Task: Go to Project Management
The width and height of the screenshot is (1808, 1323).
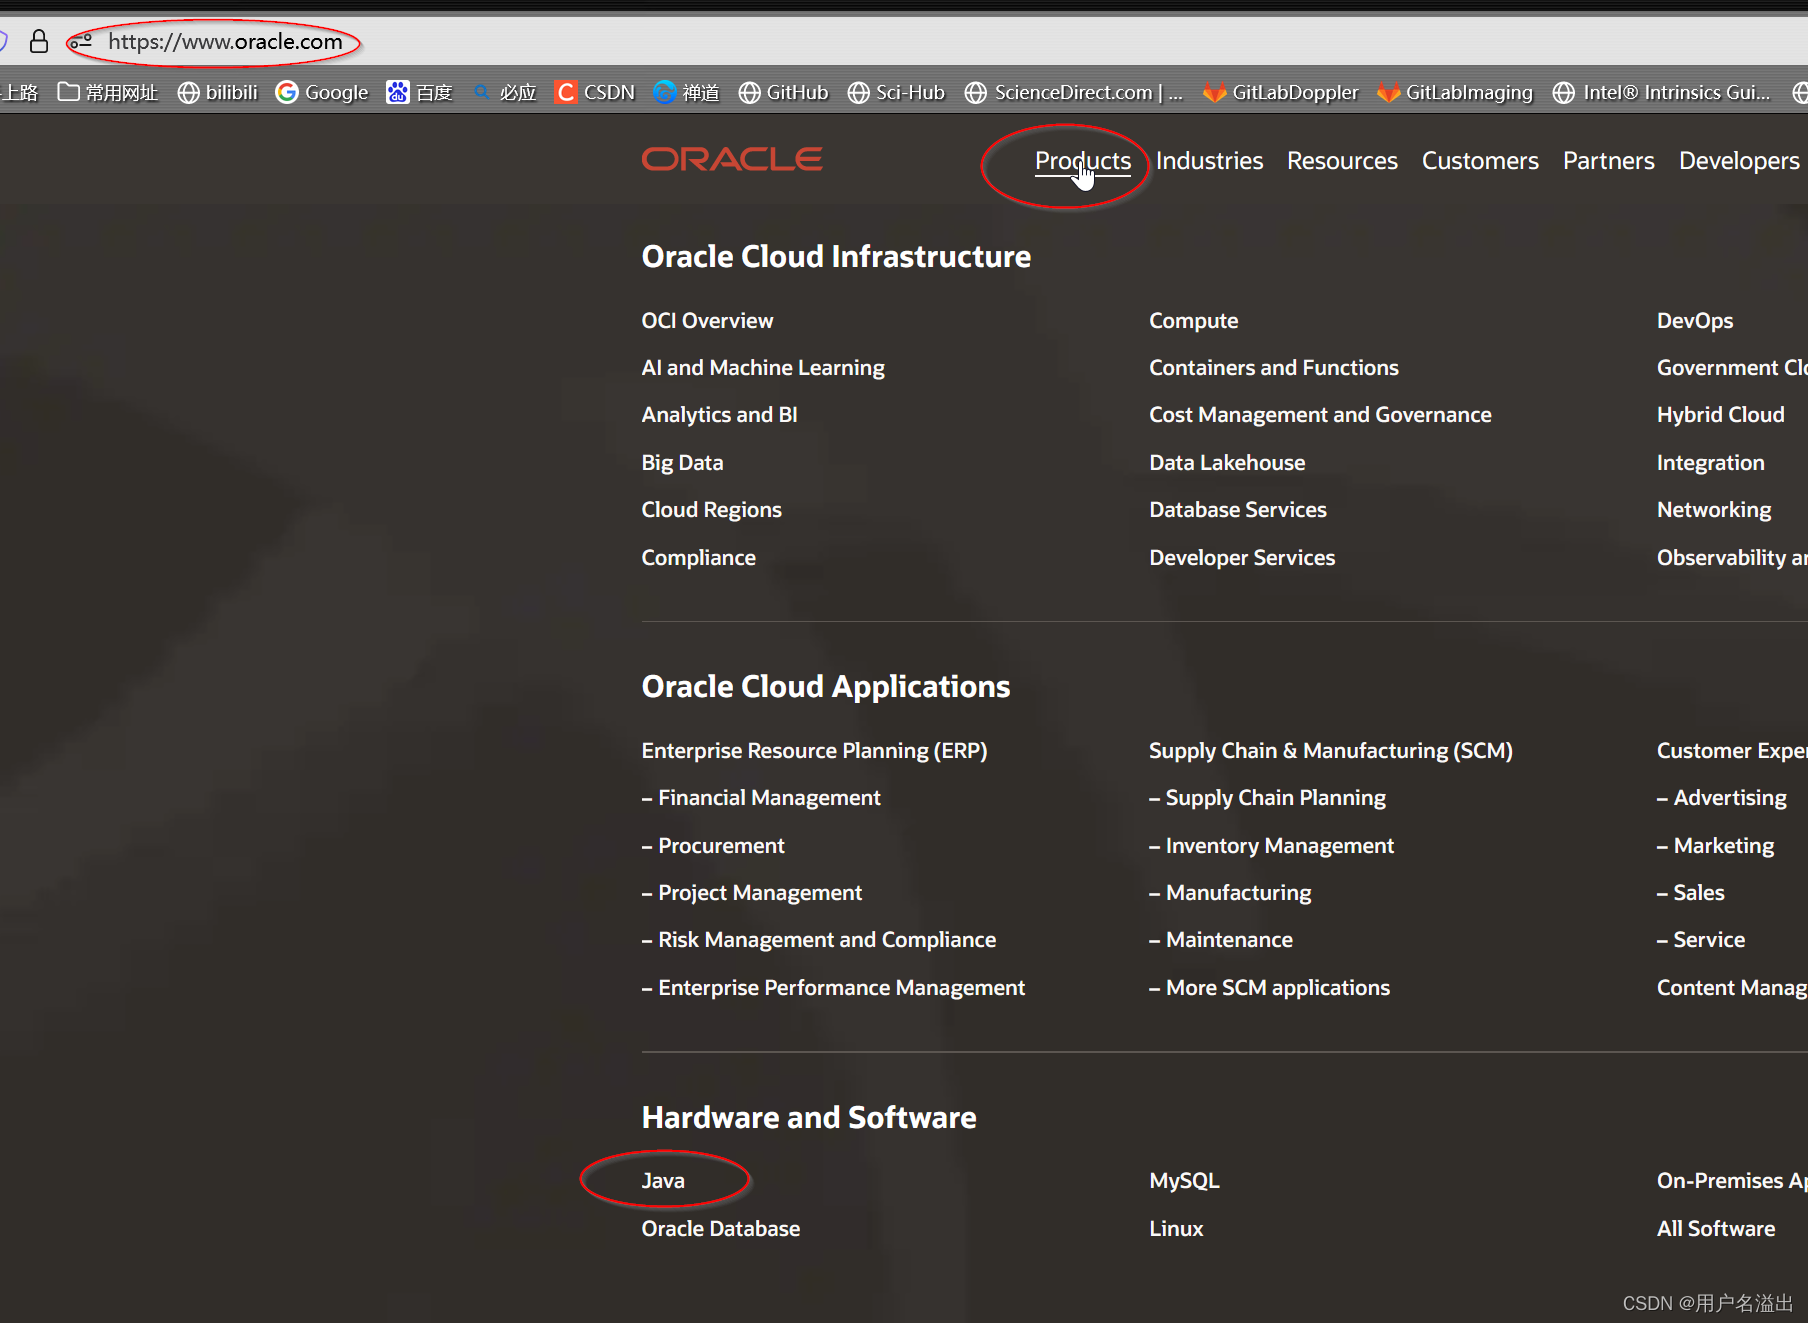Action: coord(751,893)
